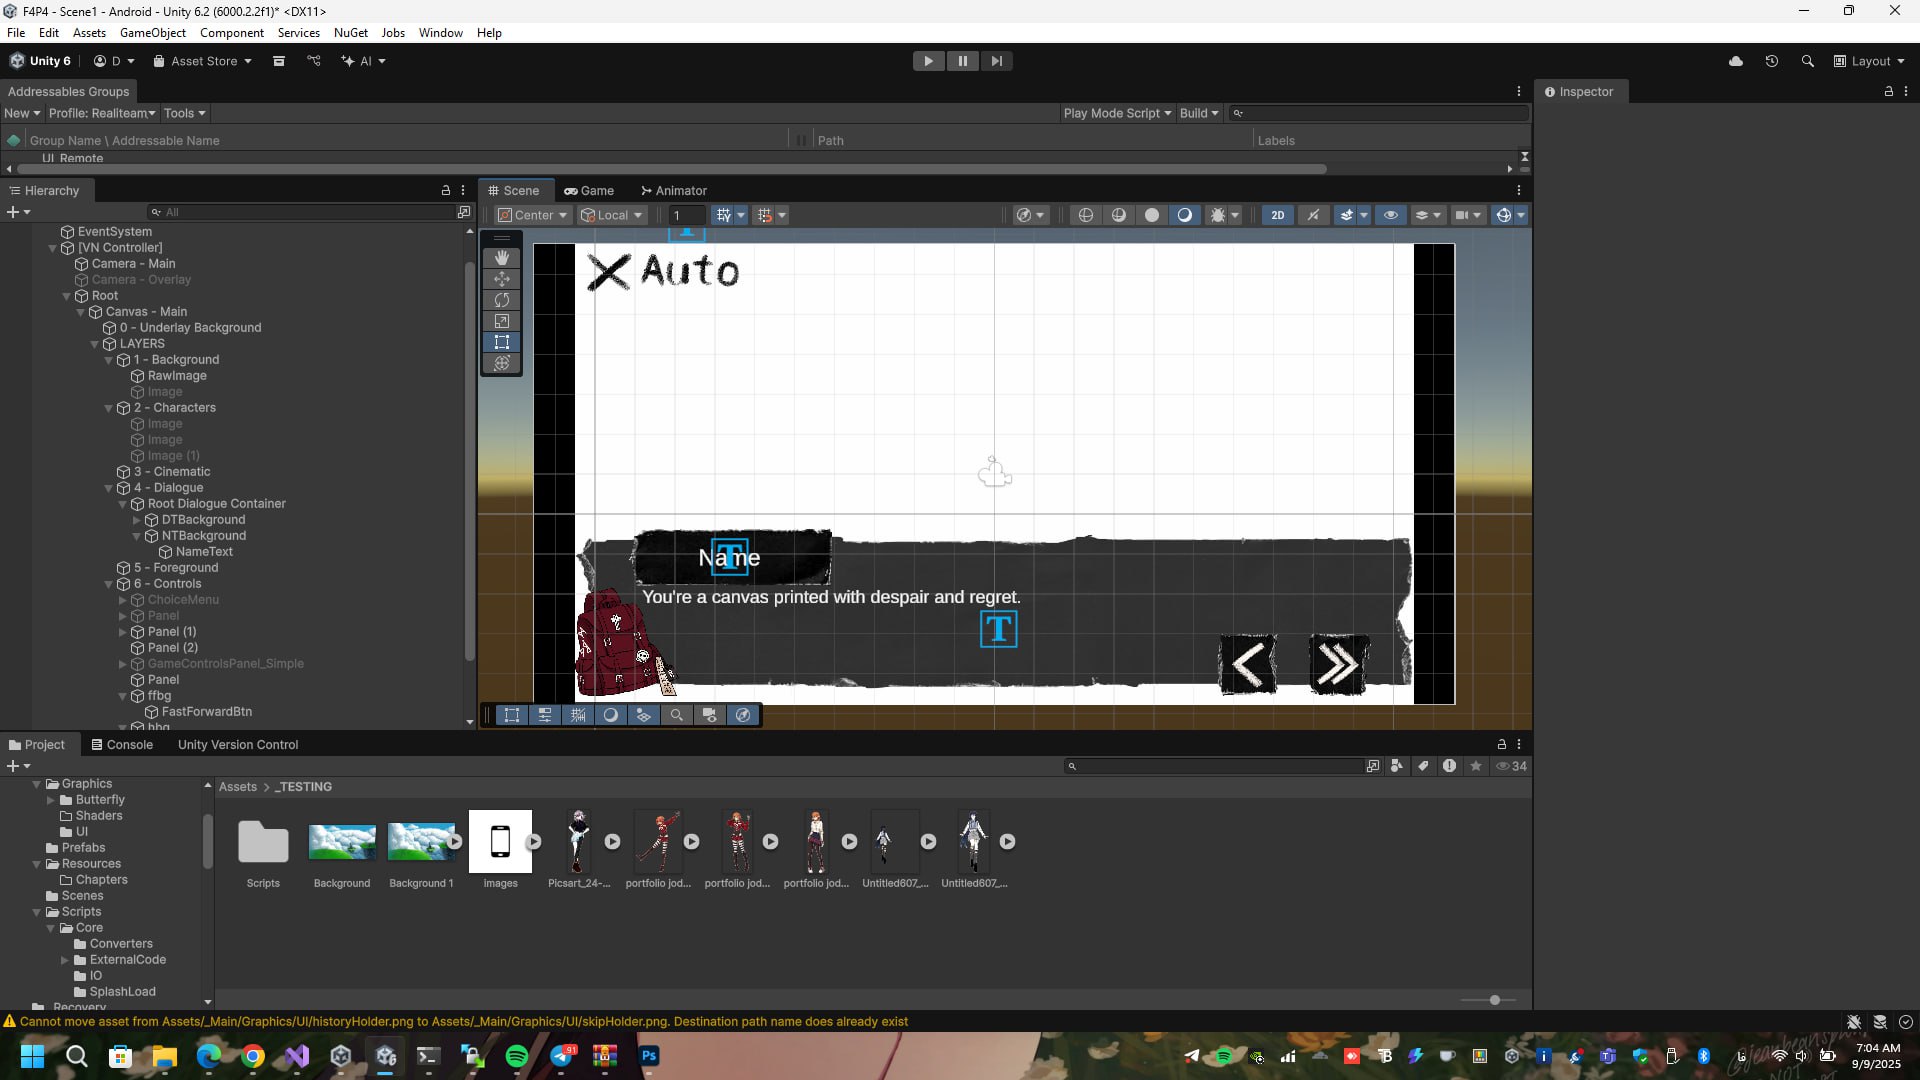Open the GameObject menu
The width and height of the screenshot is (1920, 1080).
point(152,33)
